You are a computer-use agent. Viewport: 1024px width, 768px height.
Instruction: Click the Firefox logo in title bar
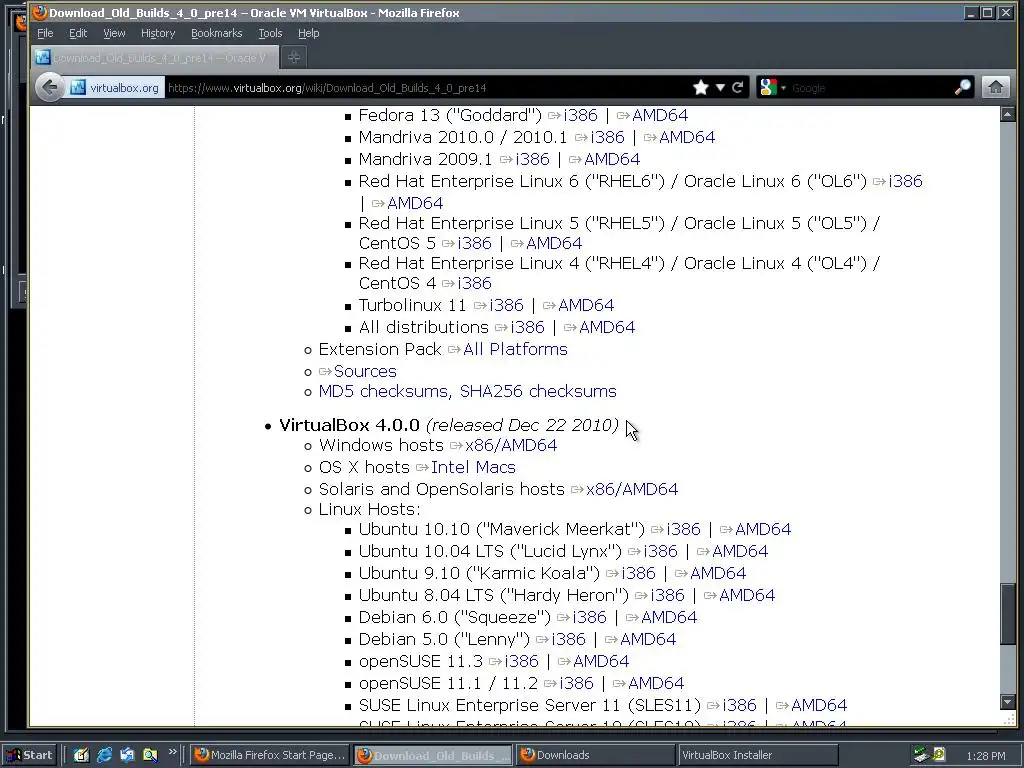click(39, 12)
